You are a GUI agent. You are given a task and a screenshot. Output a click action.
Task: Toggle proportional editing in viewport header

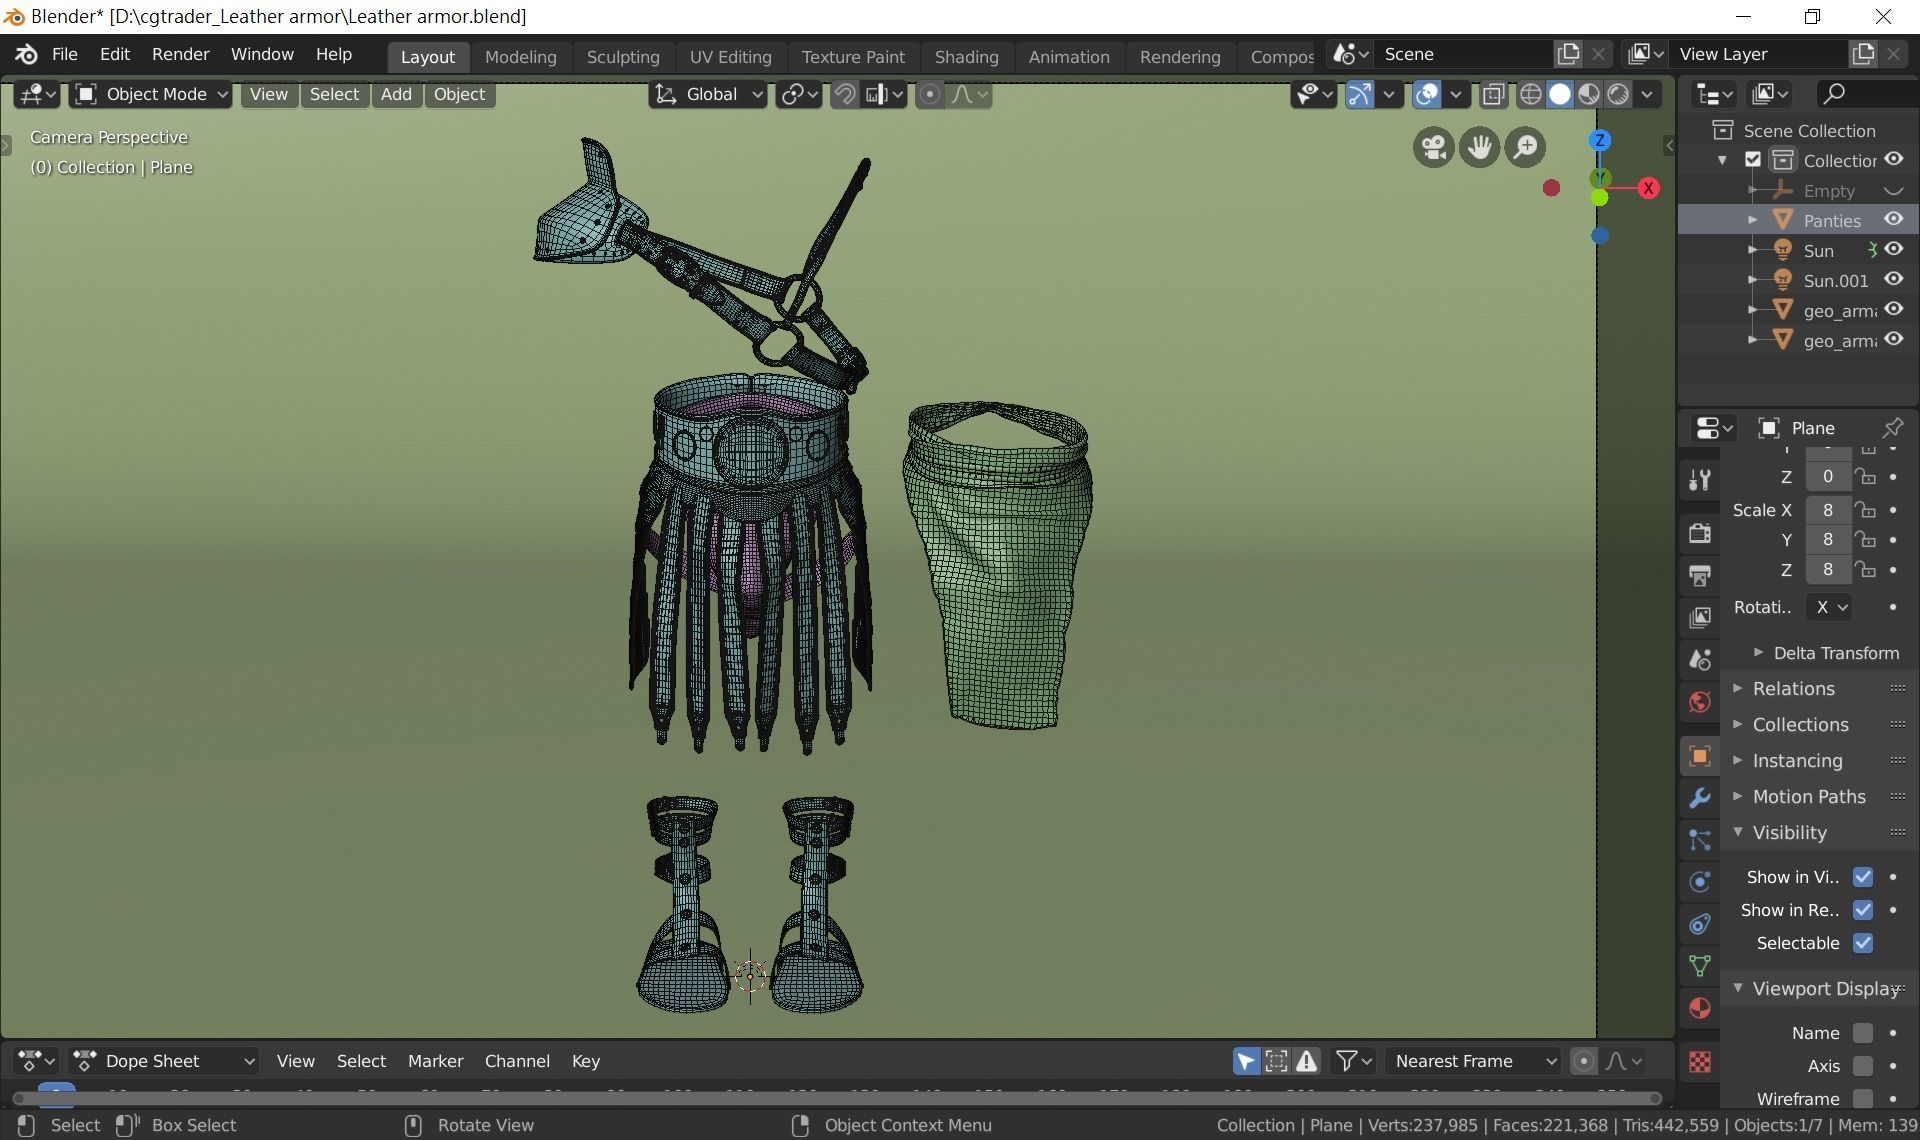(930, 94)
